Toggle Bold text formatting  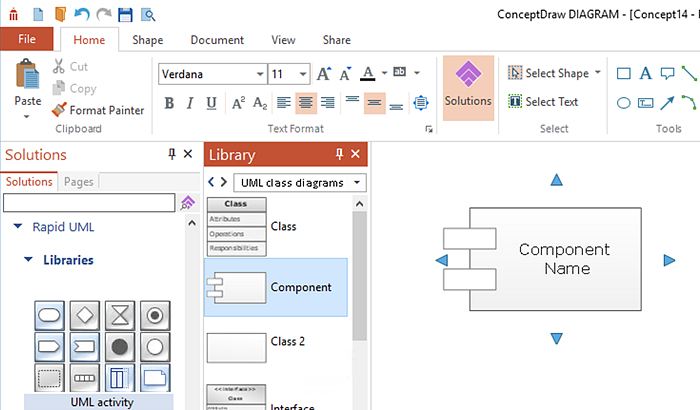pyautogui.click(x=169, y=103)
